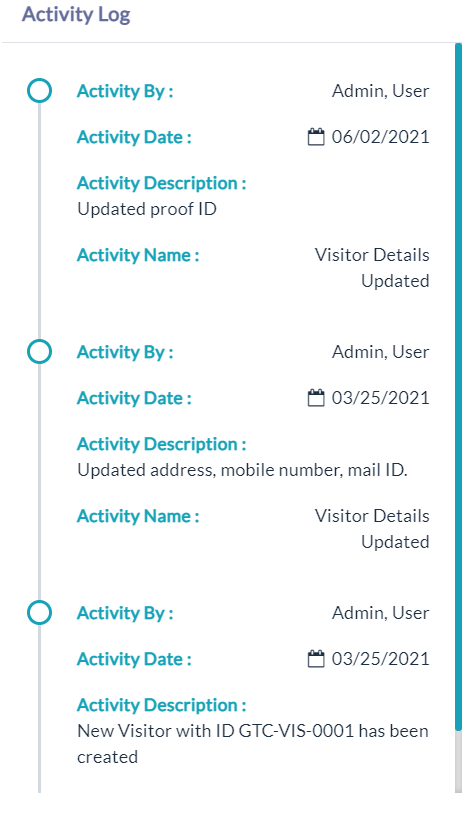The width and height of the screenshot is (472, 818).
Task: Click the 'Updated proof ID' description text
Action: click(147, 209)
